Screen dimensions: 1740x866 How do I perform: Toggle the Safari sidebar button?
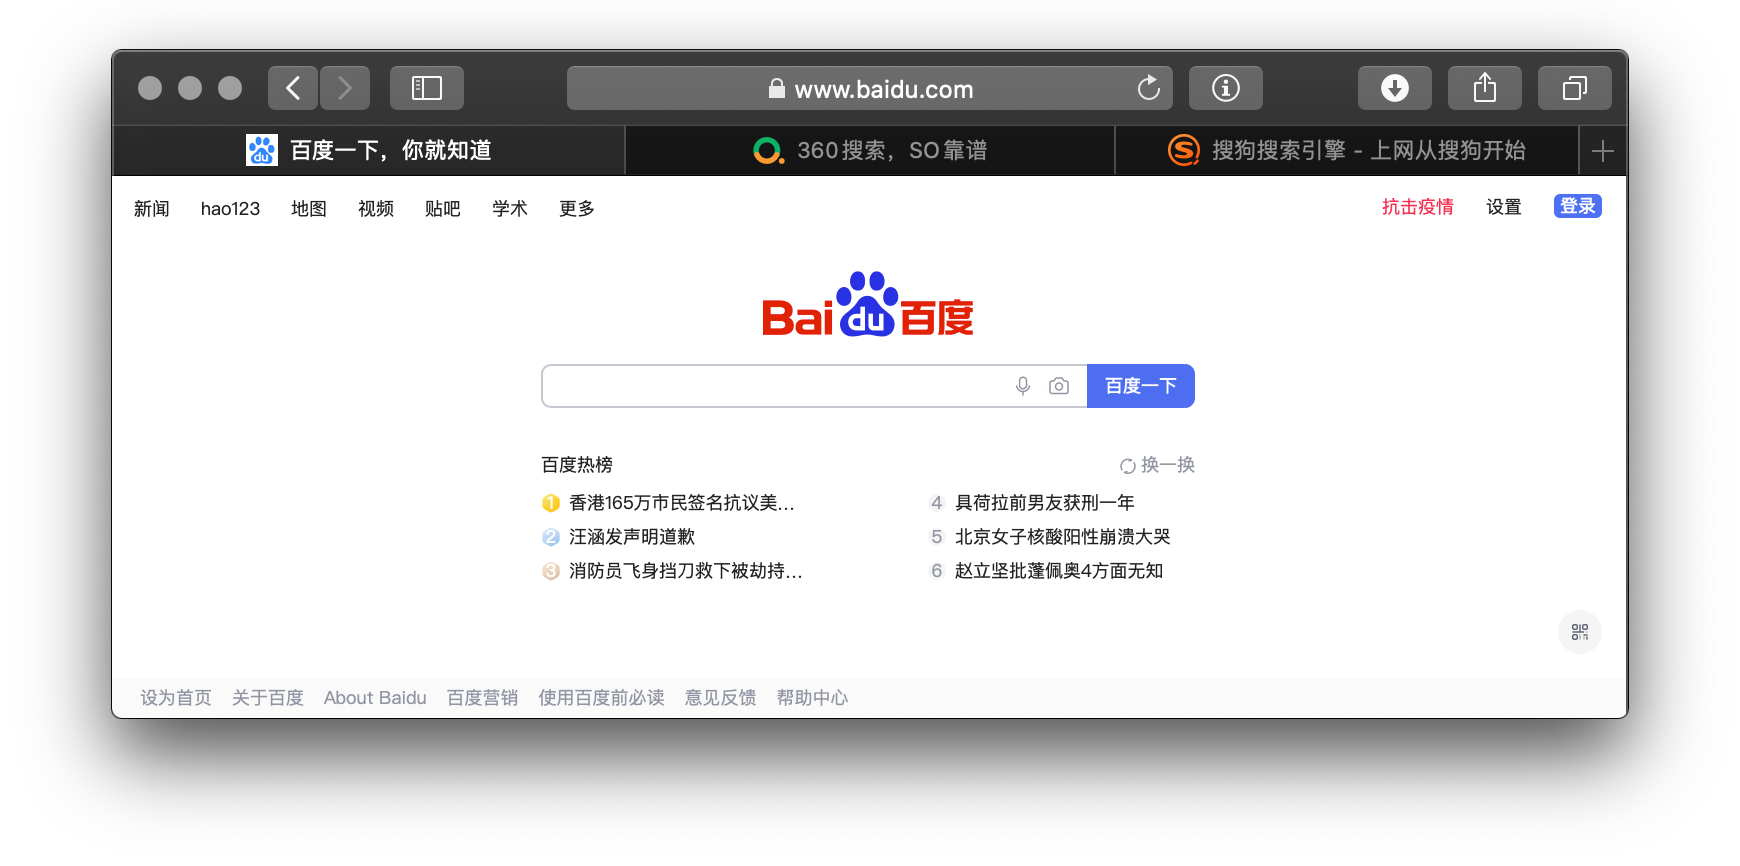point(427,88)
